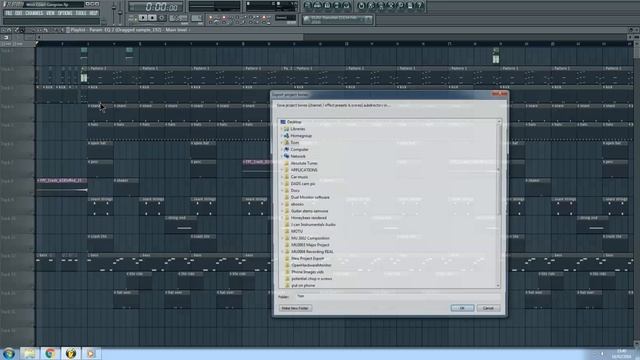640x360 pixels.
Task: Confirm the dialog with OK
Action: click(462, 308)
